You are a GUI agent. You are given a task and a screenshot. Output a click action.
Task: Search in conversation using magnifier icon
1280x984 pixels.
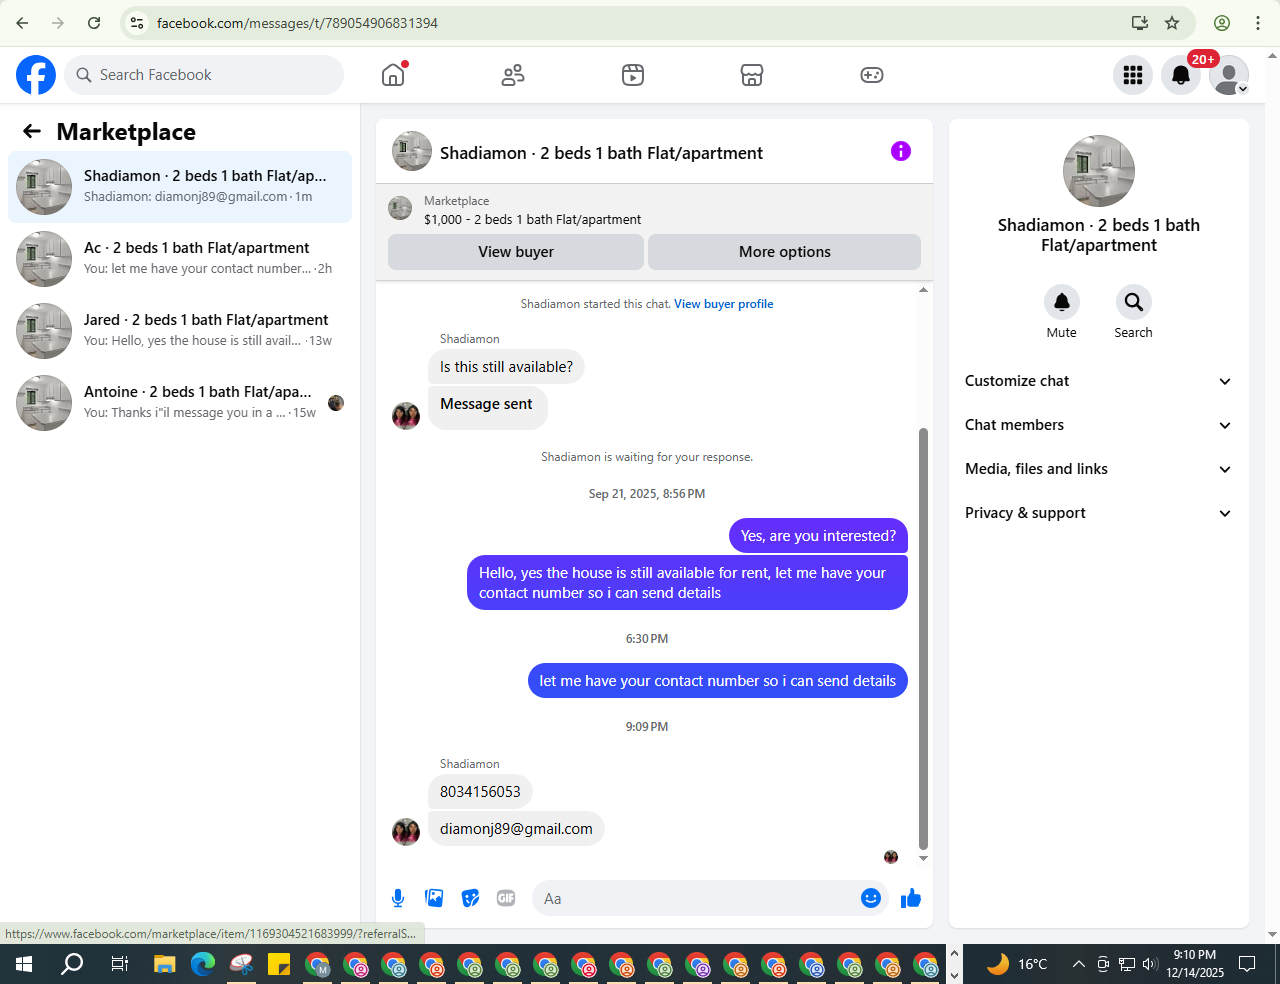tap(1134, 302)
